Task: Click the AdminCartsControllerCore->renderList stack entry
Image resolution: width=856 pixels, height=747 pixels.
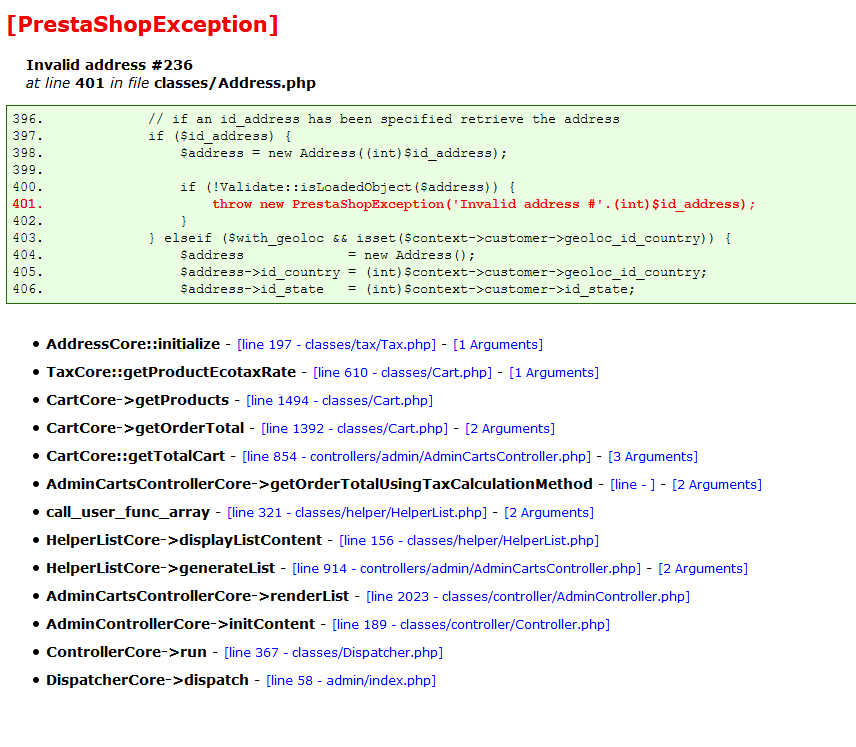Action: [197, 596]
